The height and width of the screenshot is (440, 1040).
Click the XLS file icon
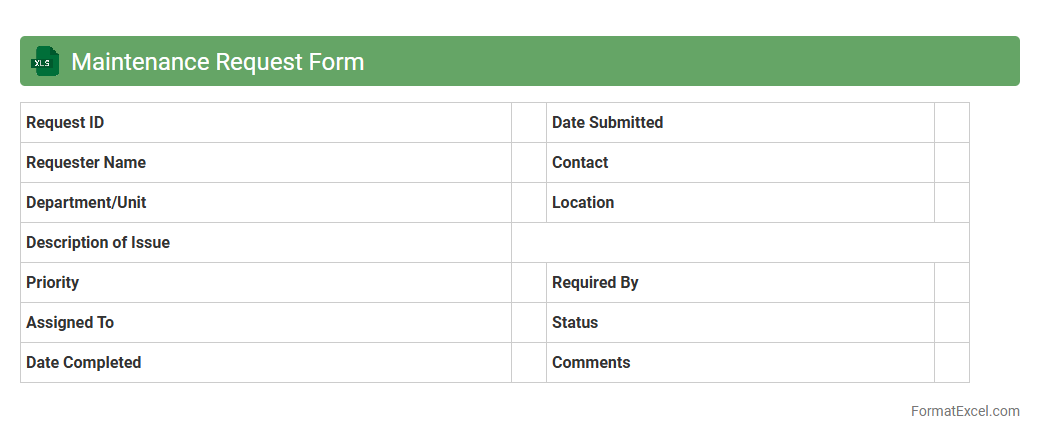tap(45, 61)
